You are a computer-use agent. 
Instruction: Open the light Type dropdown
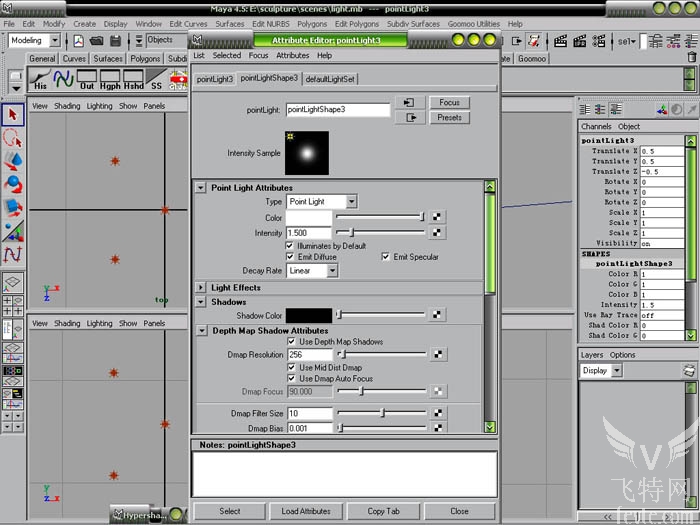tap(322, 201)
